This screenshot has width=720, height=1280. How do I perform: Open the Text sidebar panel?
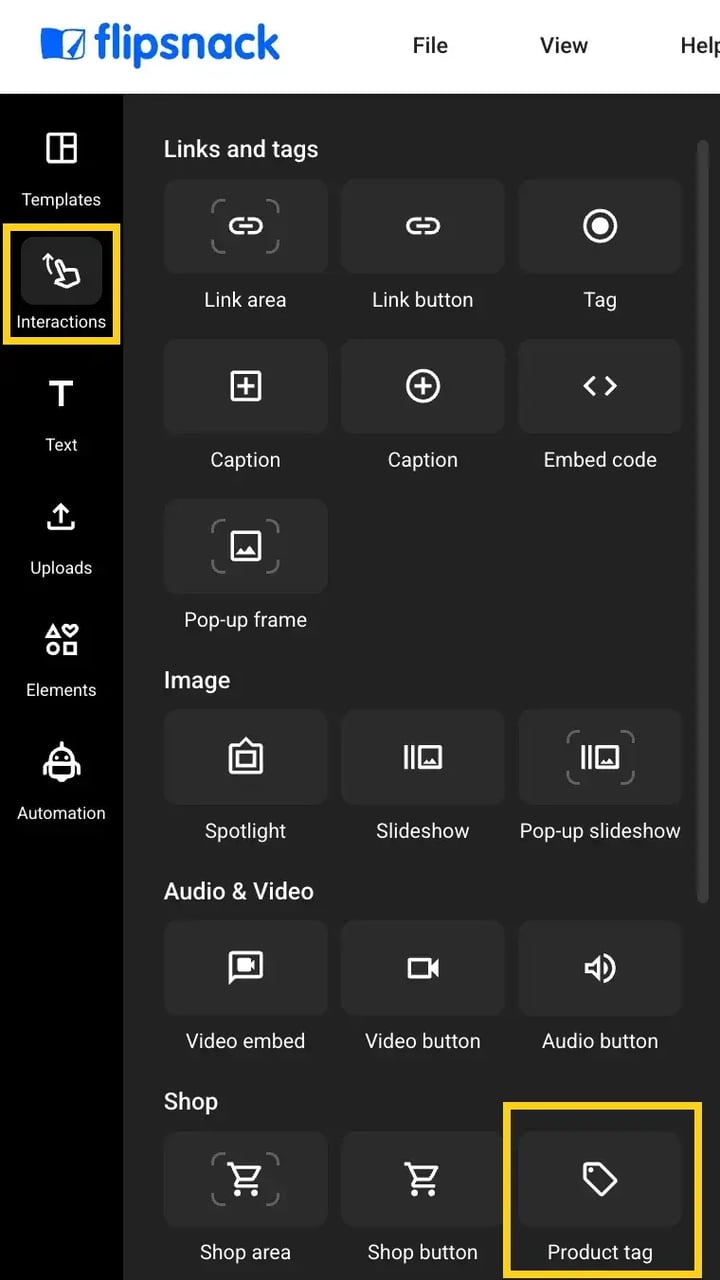pyautogui.click(x=61, y=415)
